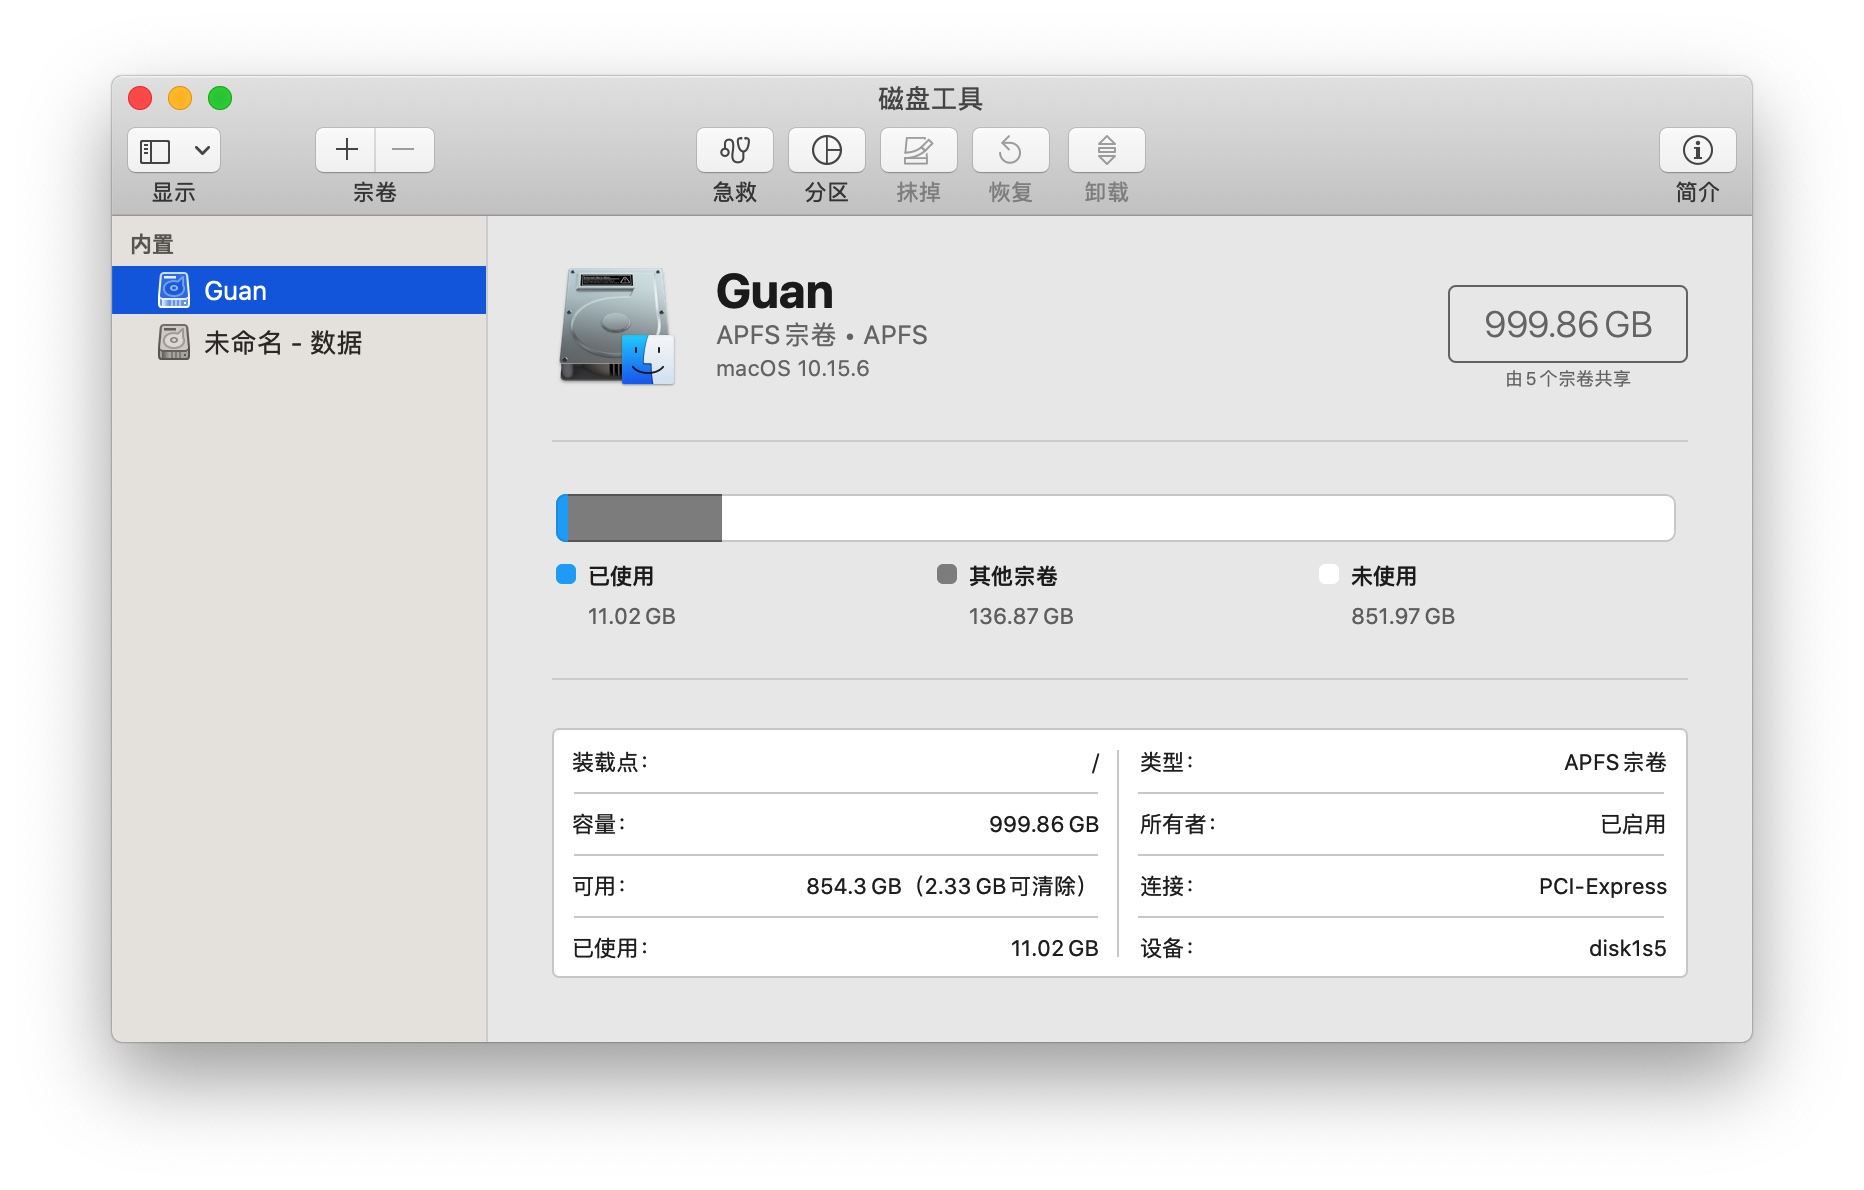Click the gray 其他宗卷 legend swatch

[x=946, y=574]
